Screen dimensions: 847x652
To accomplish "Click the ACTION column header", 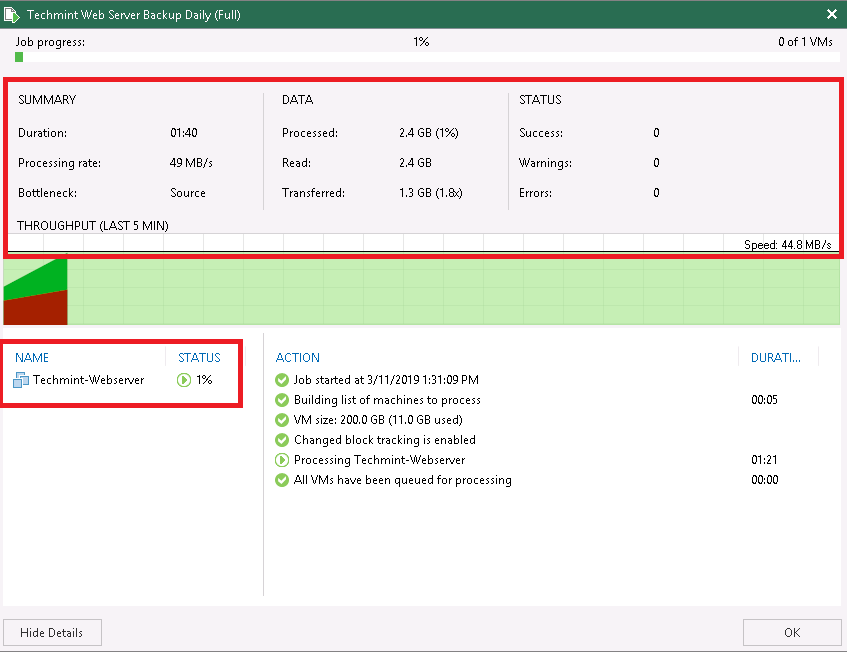I will (x=297, y=357).
